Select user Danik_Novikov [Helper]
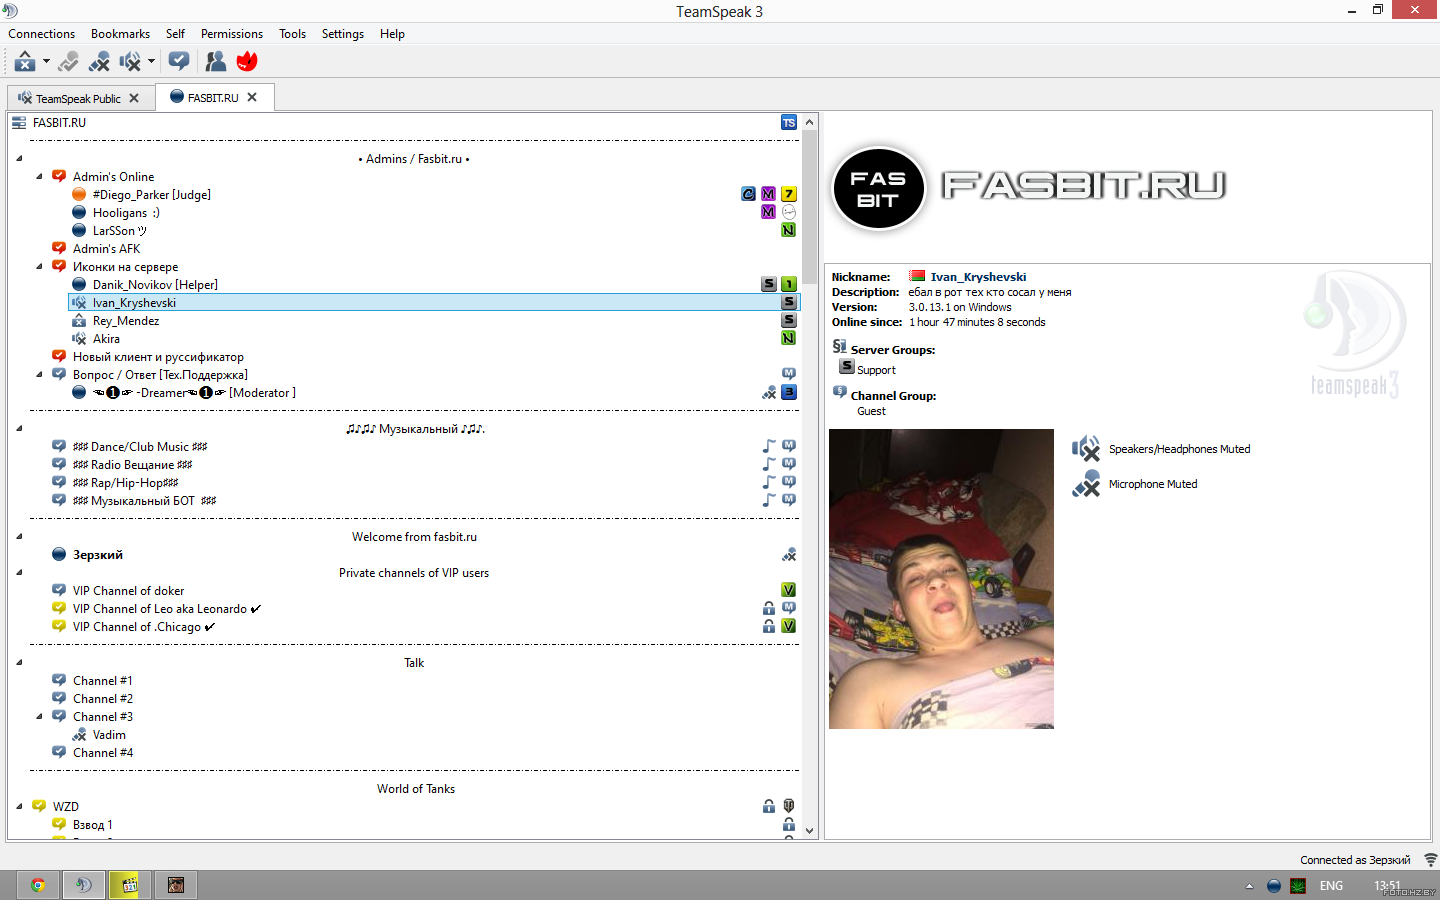 tap(155, 285)
